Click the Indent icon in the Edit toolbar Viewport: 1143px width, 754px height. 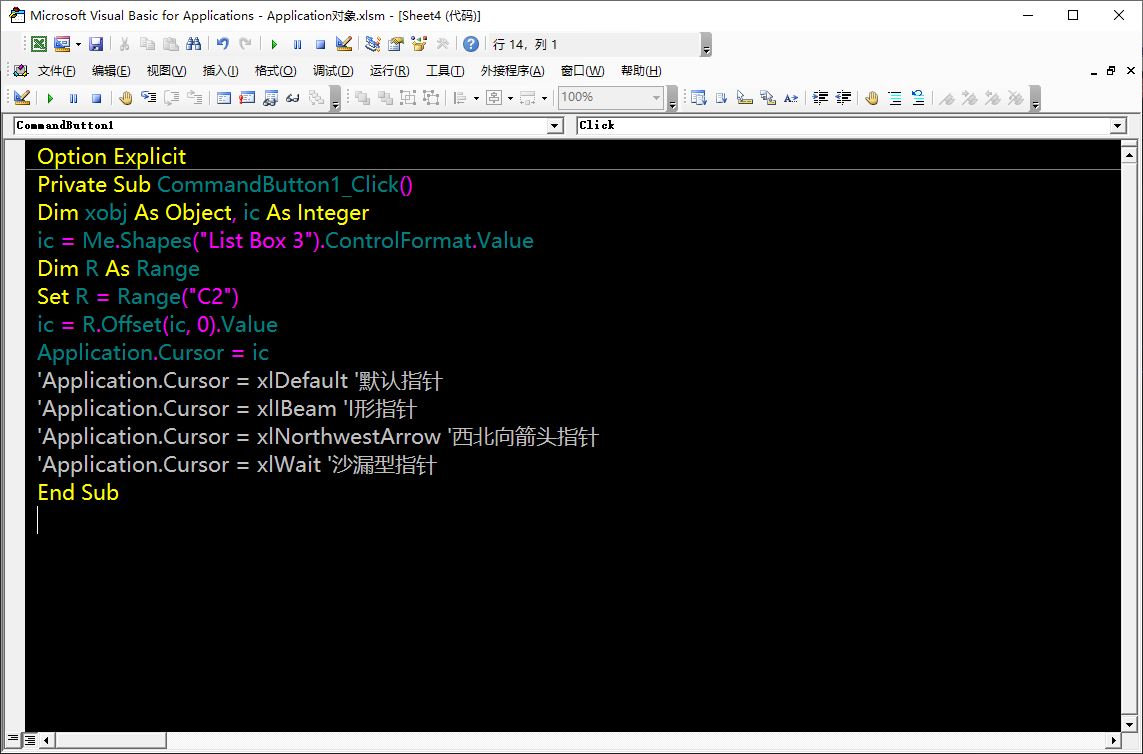click(x=820, y=98)
